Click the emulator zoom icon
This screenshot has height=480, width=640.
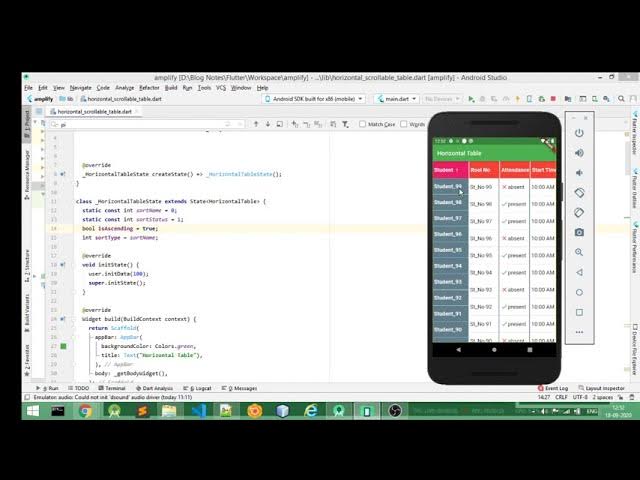pyautogui.click(x=579, y=252)
